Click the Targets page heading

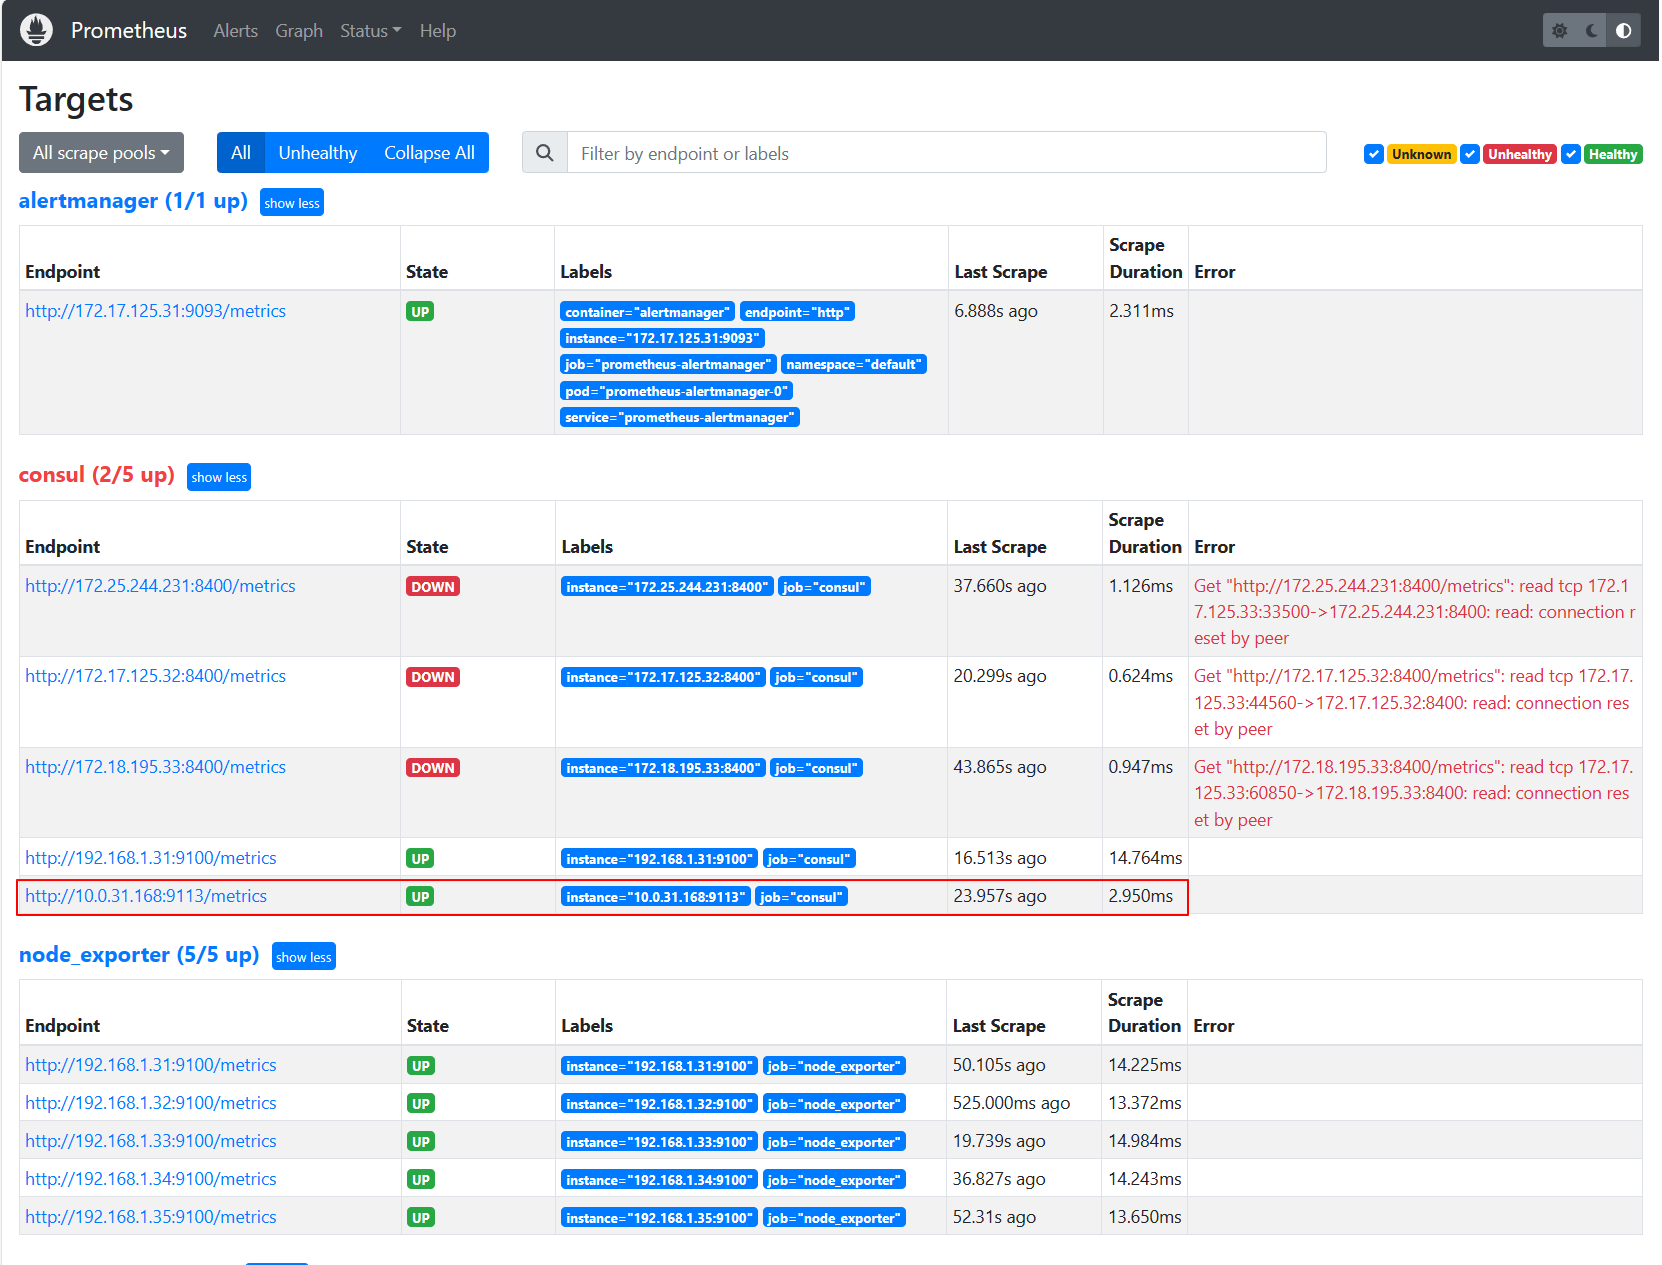[x=76, y=99]
